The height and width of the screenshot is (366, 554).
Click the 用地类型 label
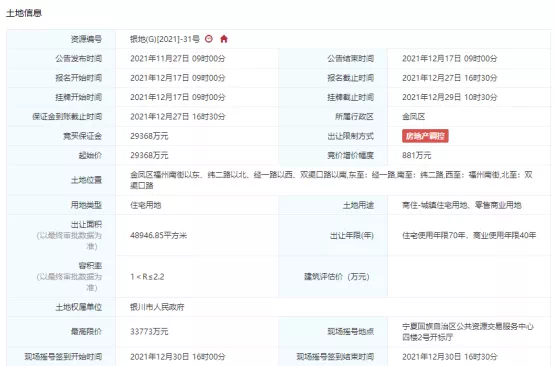coord(86,205)
